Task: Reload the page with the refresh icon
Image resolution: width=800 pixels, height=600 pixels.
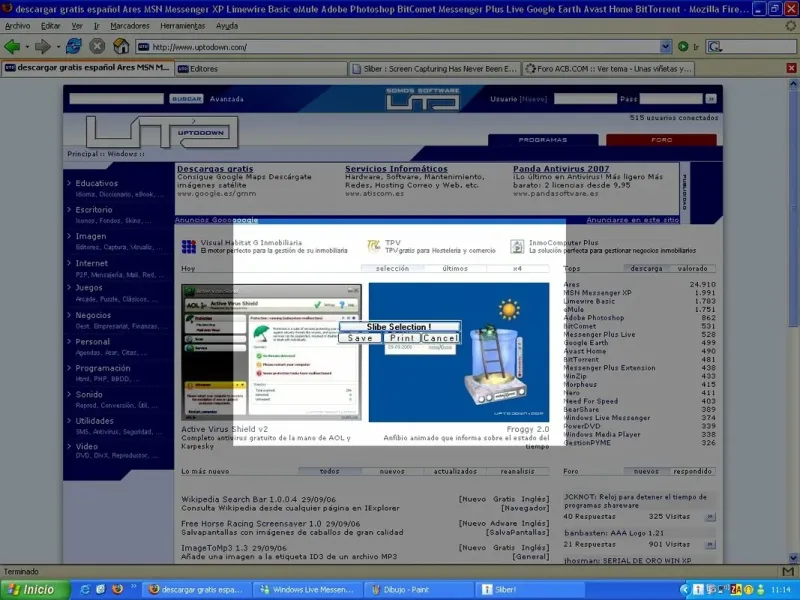Action: click(73, 46)
